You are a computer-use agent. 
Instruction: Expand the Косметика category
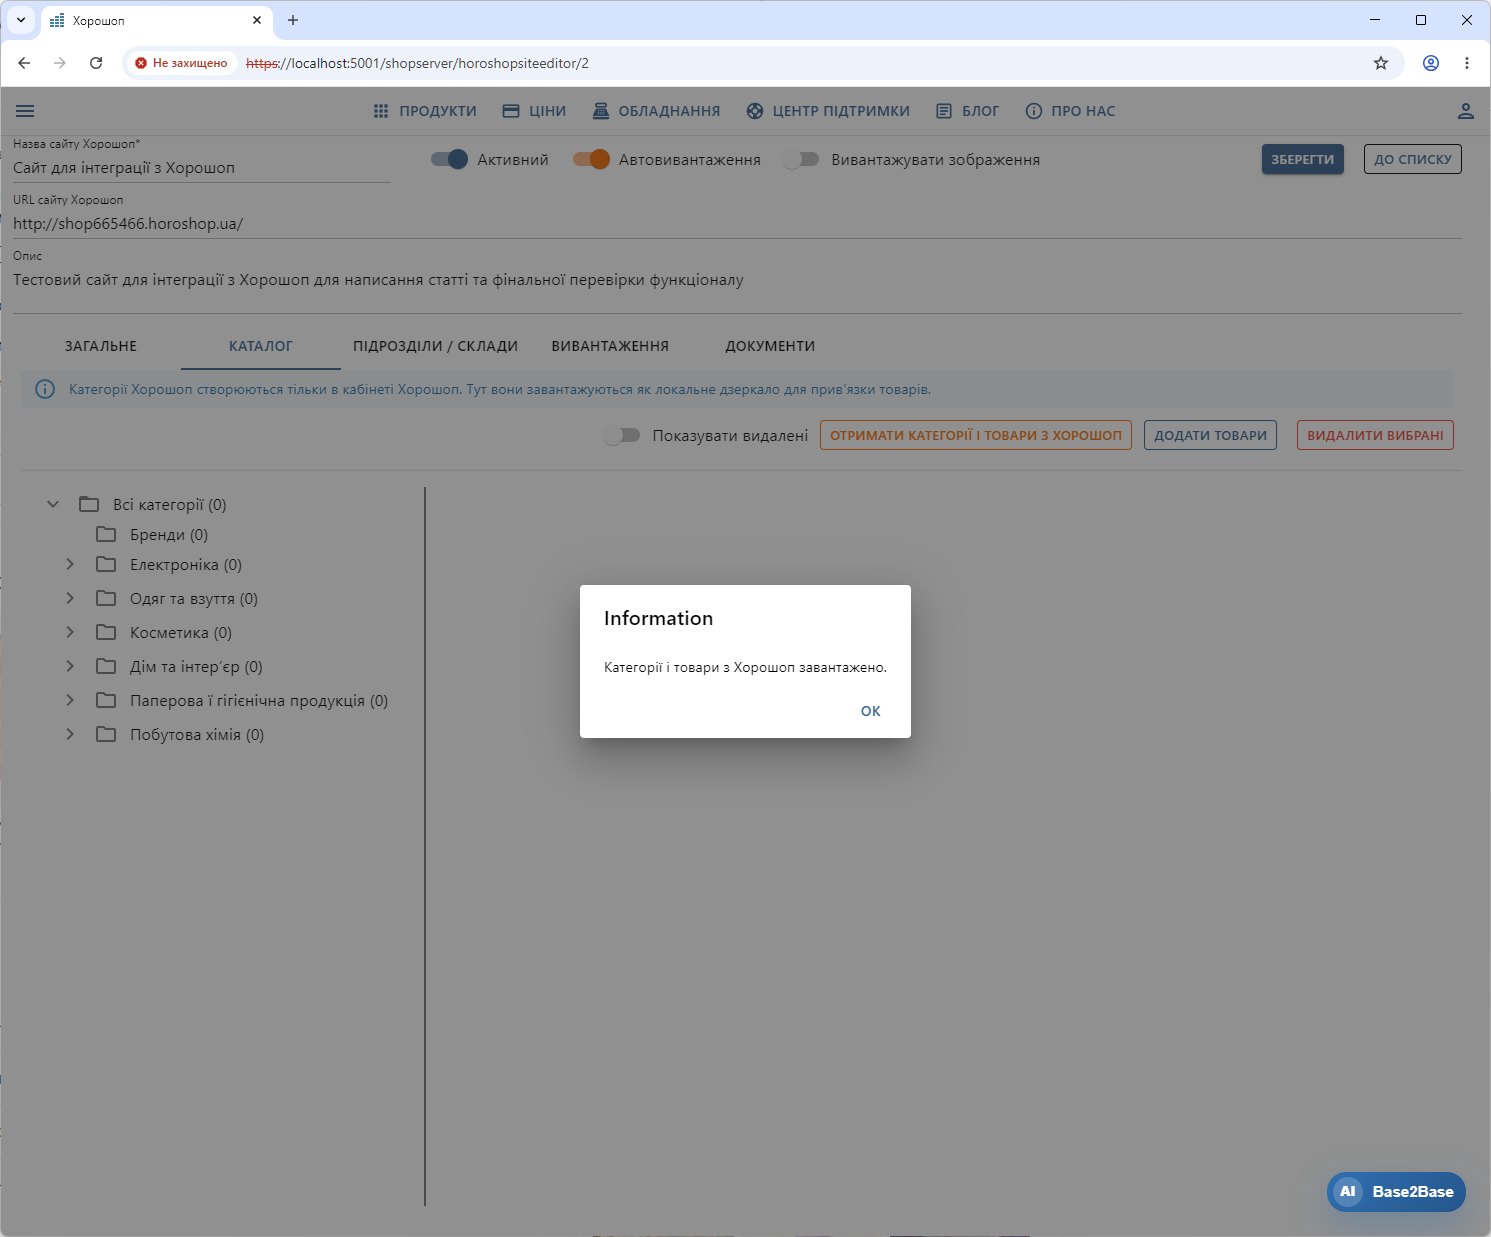[70, 632]
